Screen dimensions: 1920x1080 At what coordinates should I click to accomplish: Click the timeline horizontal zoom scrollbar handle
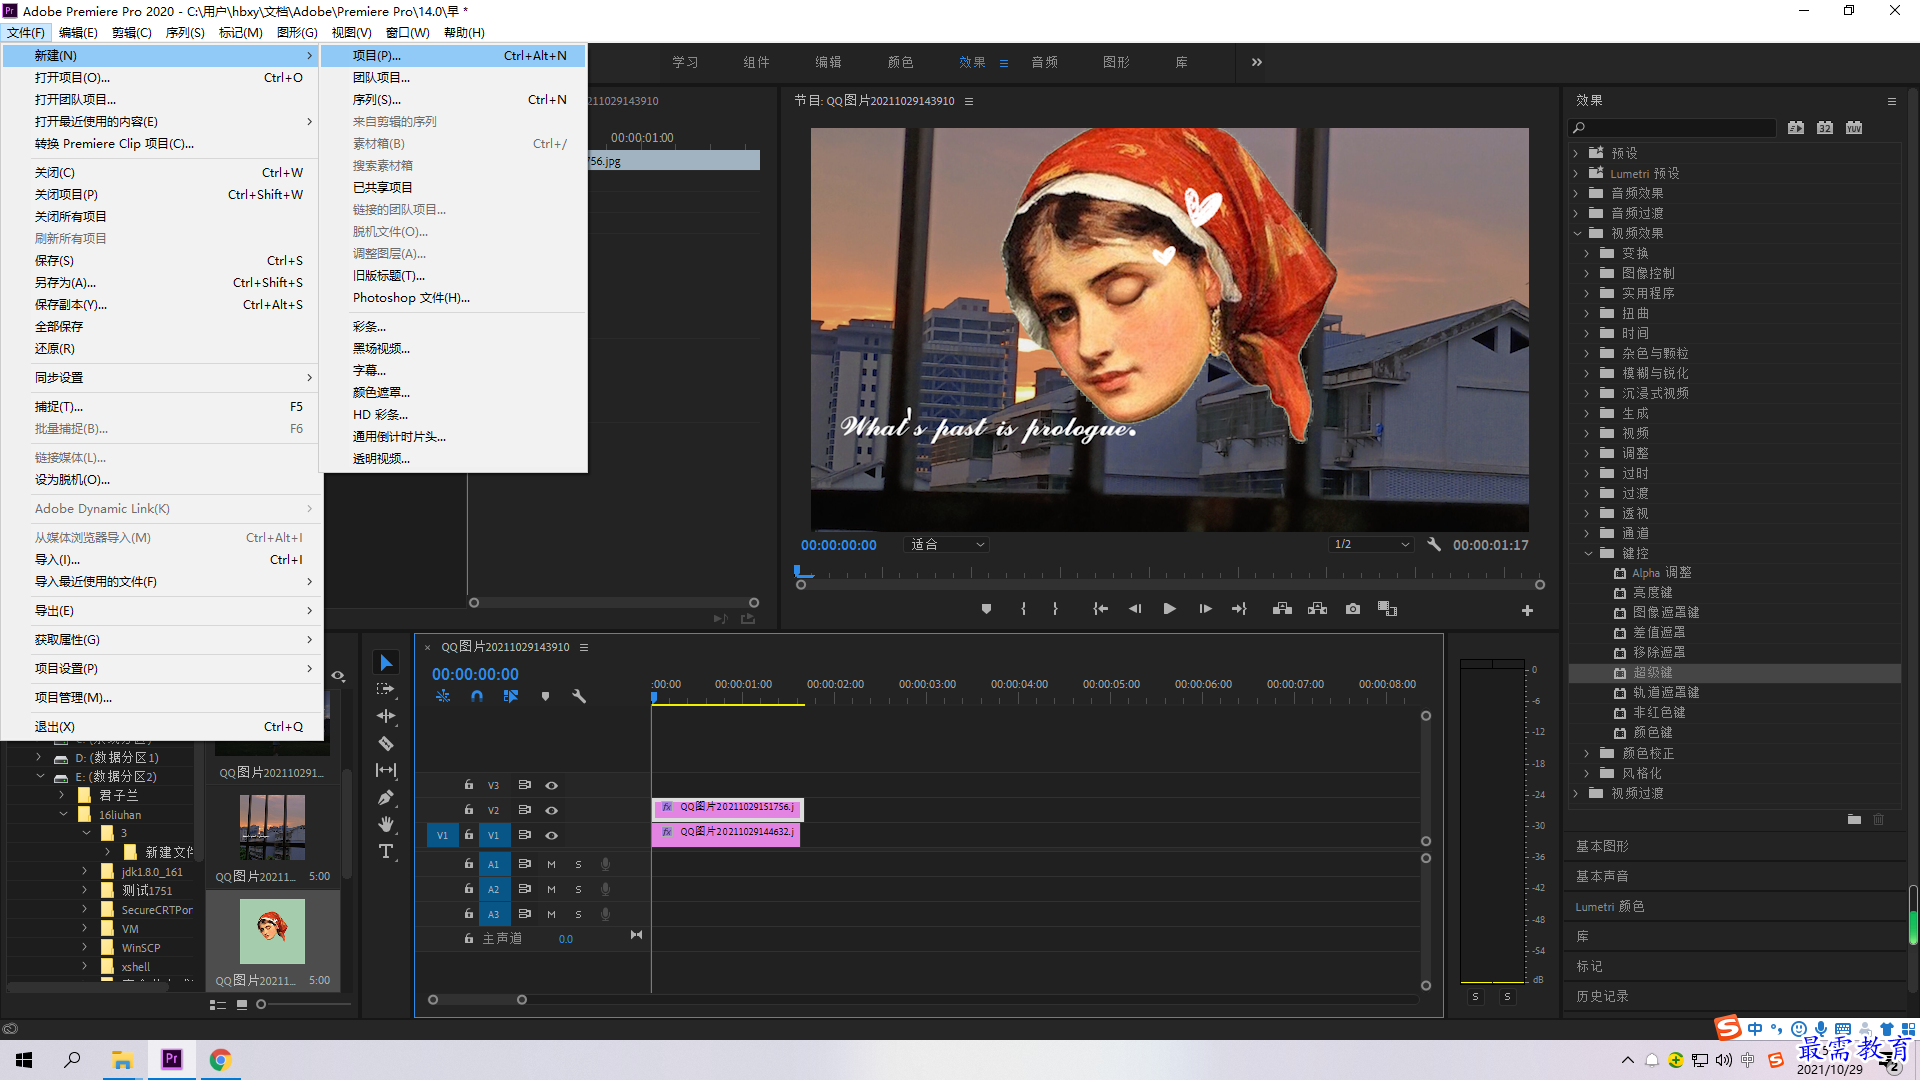[x=521, y=1000]
